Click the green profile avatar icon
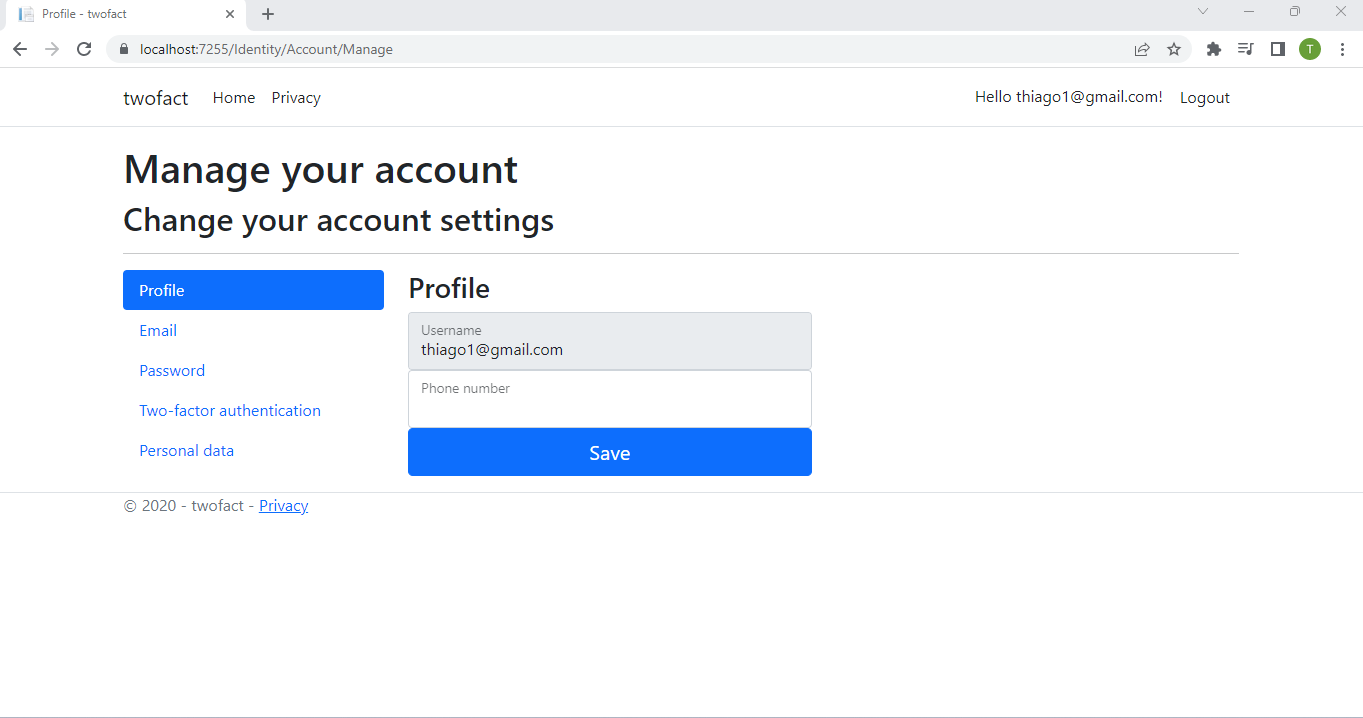This screenshot has height=718, width=1363. (1309, 48)
